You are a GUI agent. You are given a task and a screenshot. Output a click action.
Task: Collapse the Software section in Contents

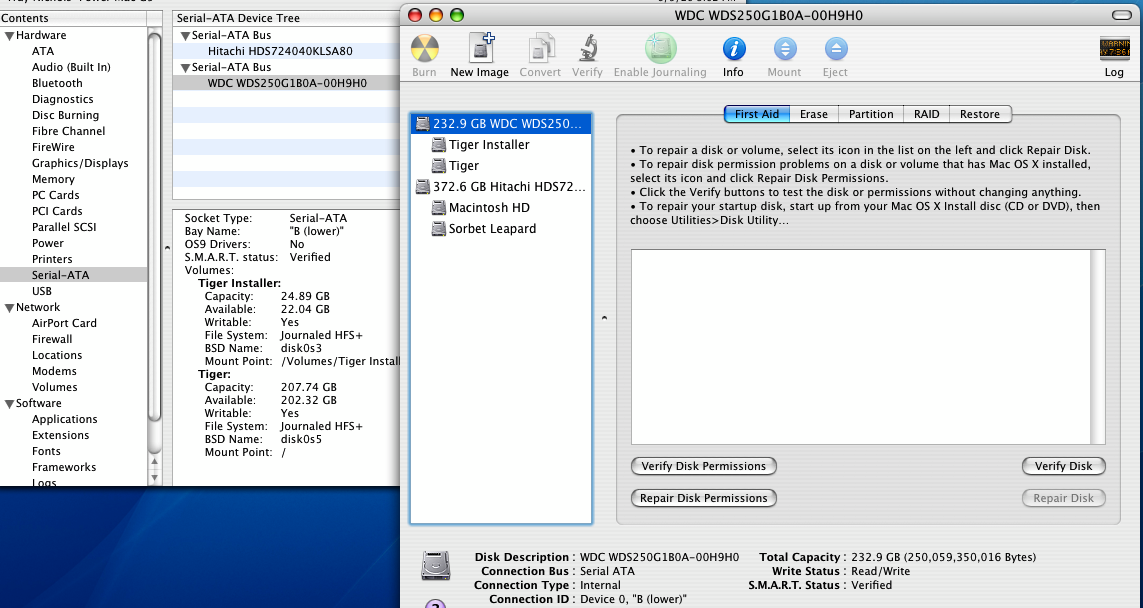click(9, 404)
